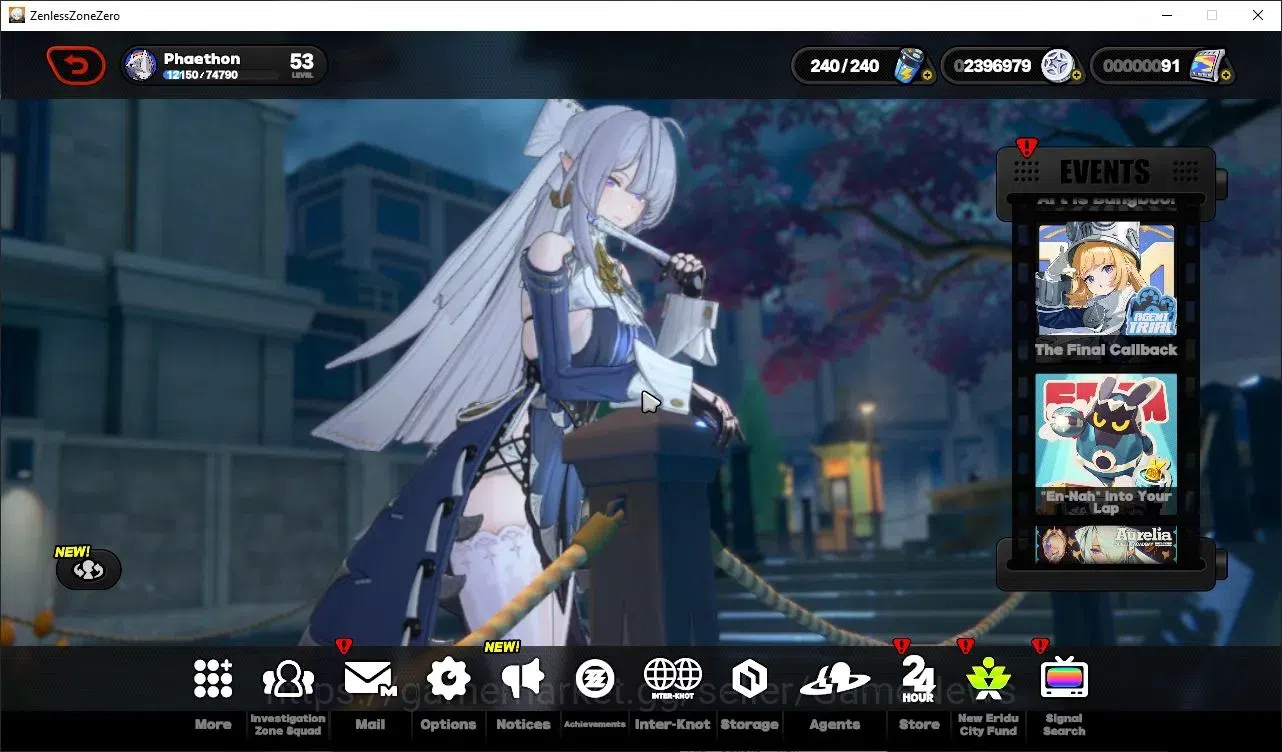The image size is (1282, 752).
Task: Open "En-Nah" Into Your Lap event thumbnail
Action: tap(1106, 431)
